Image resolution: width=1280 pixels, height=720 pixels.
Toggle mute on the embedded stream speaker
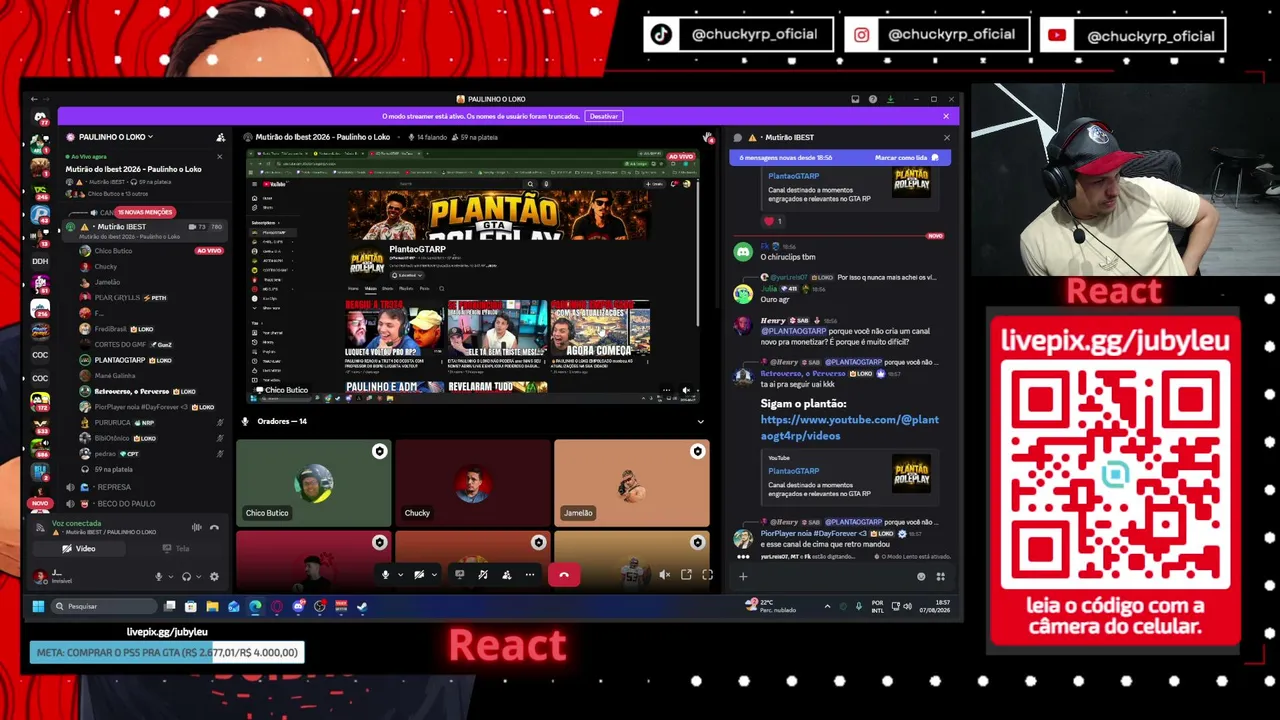click(686, 390)
